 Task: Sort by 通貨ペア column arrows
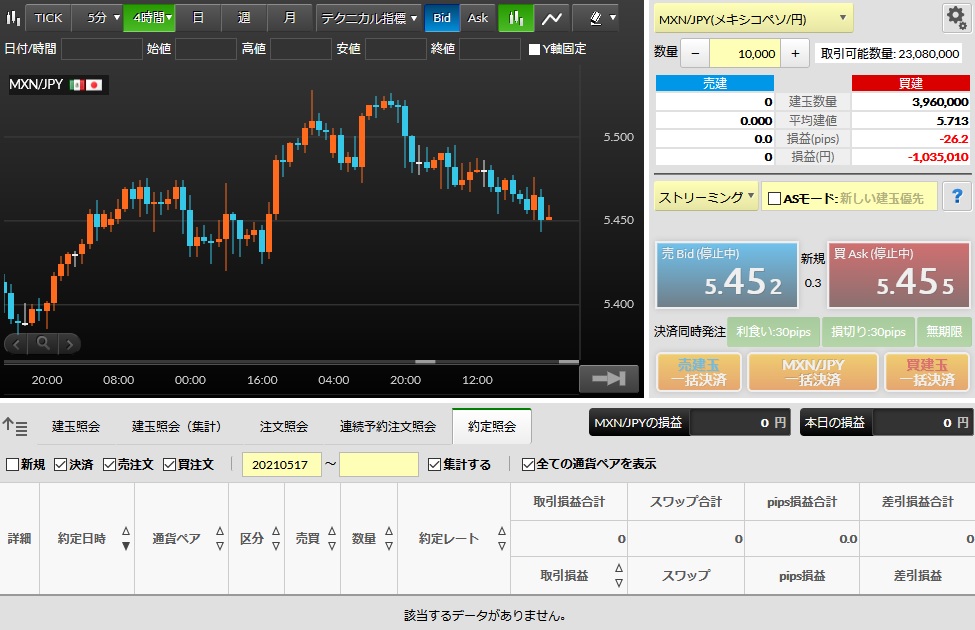(x=219, y=539)
